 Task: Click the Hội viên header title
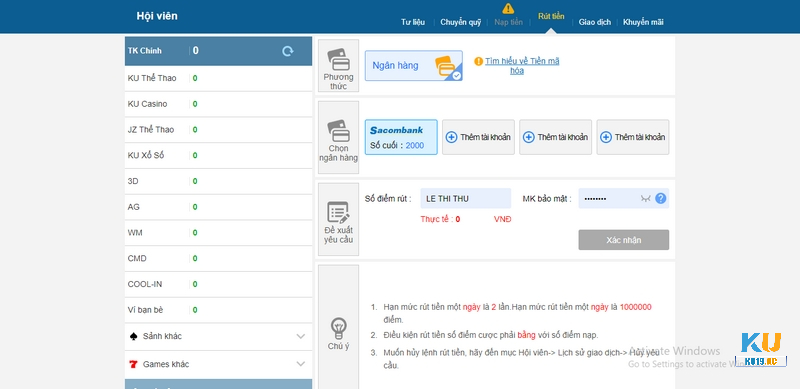coord(157,16)
